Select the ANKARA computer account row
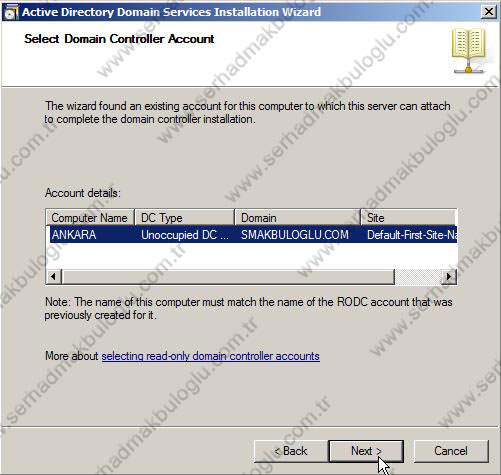501x475 pixels. click(x=252, y=235)
